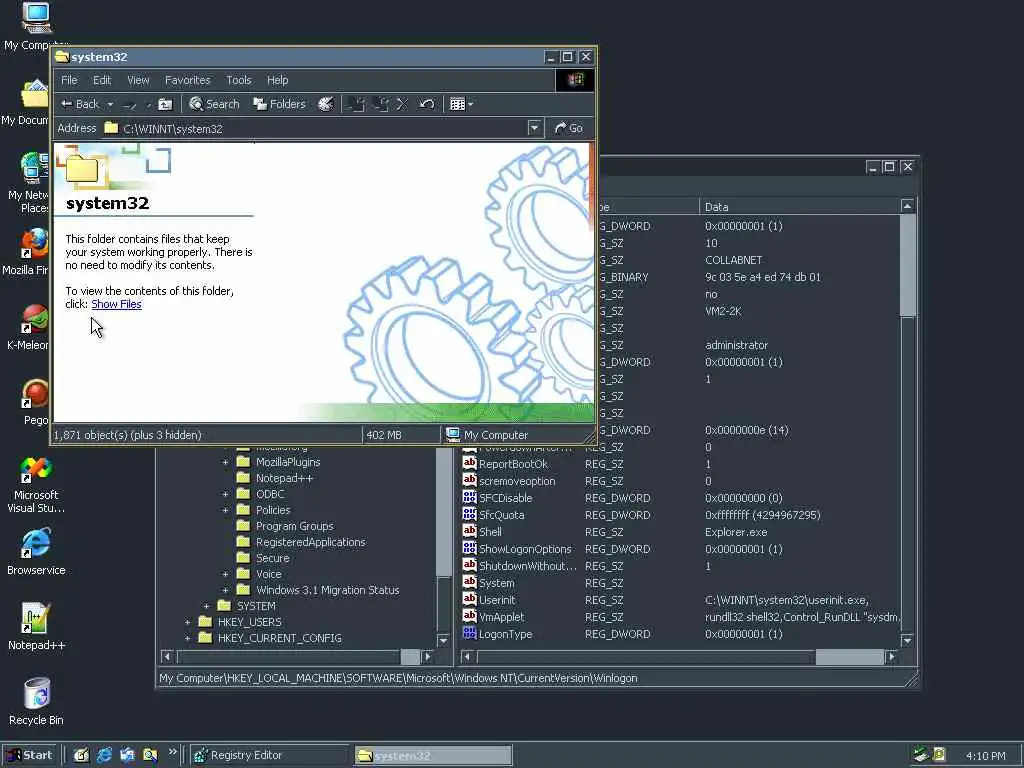Select the VmApplet registry value

point(501,617)
